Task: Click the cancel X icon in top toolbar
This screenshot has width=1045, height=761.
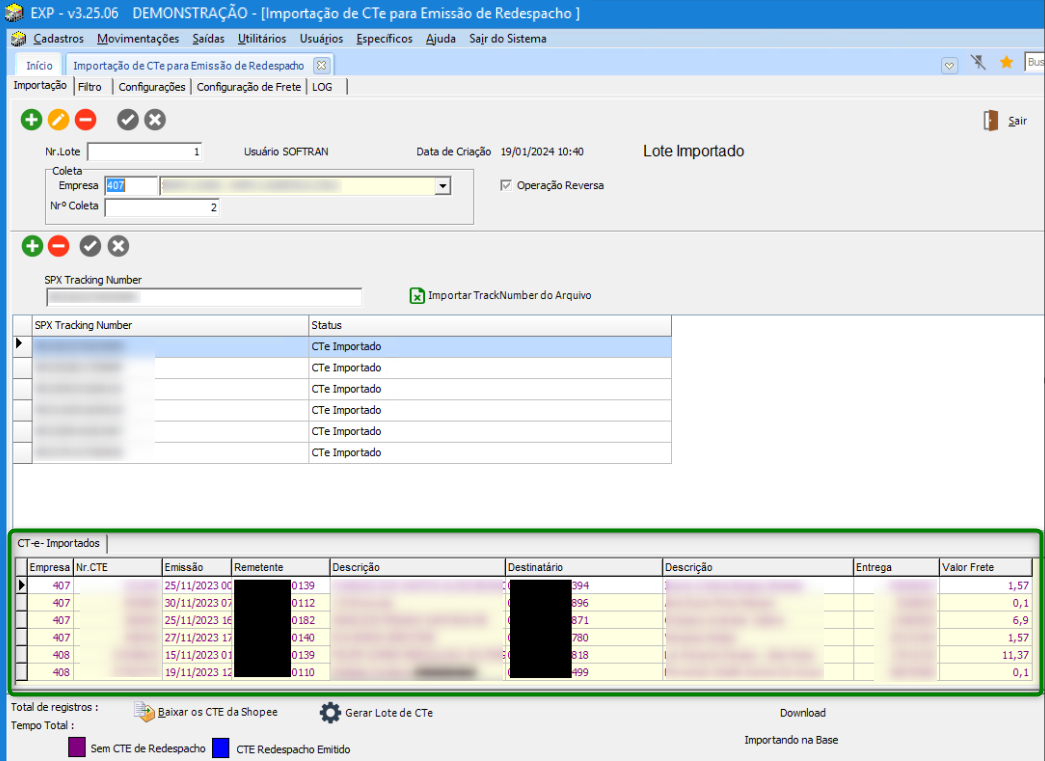Action: point(155,120)
